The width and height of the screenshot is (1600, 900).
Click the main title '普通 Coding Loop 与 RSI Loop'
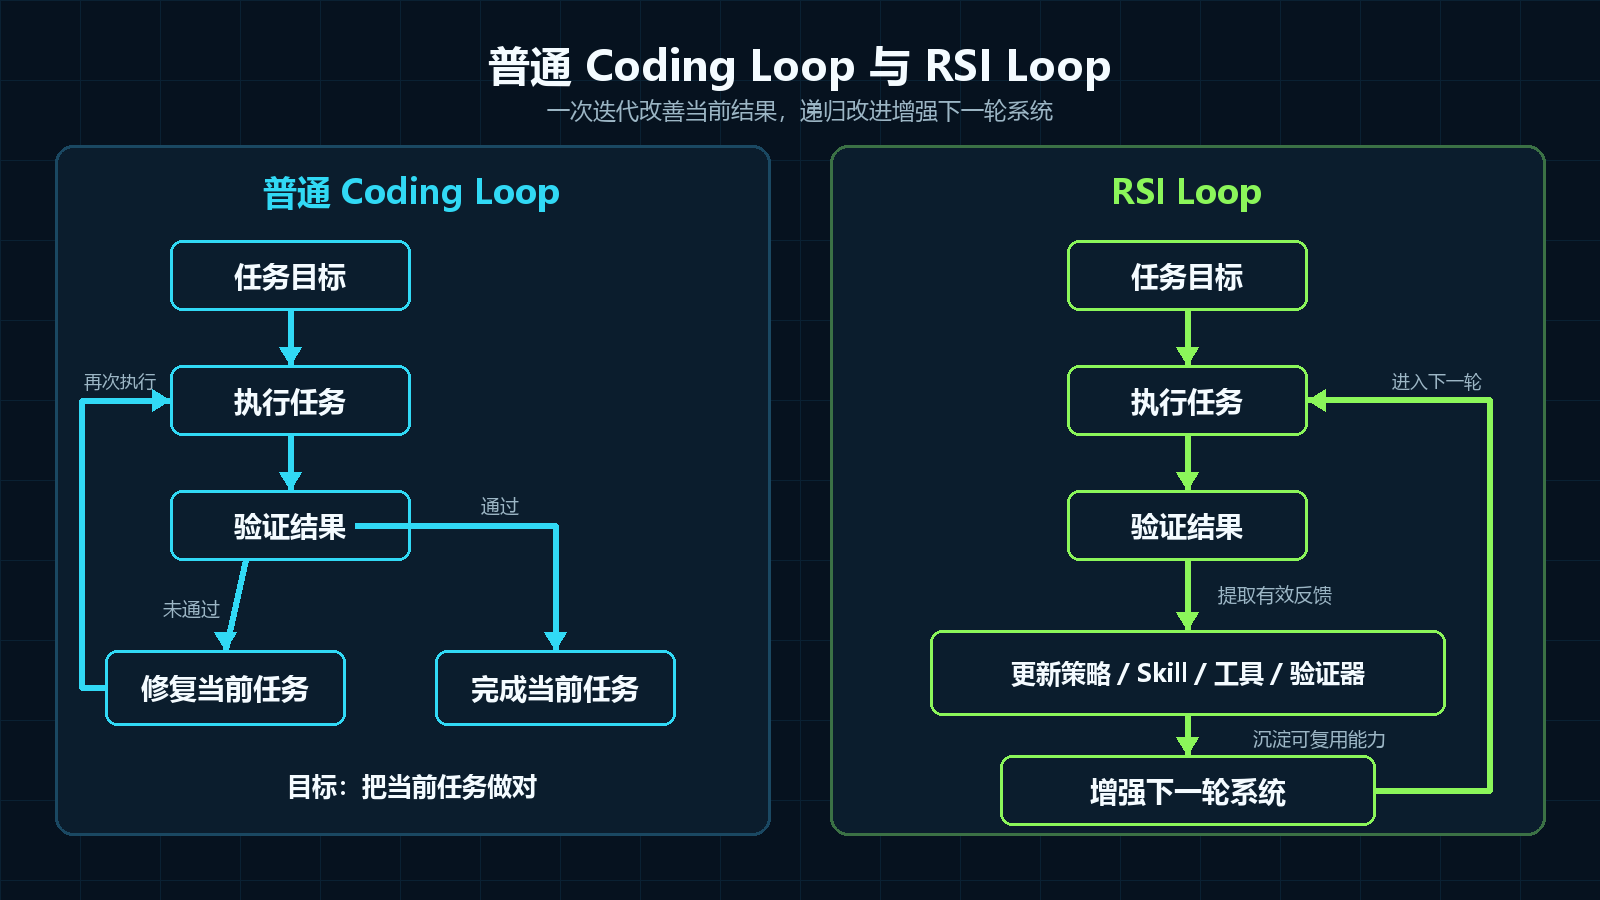click(799, 66)
